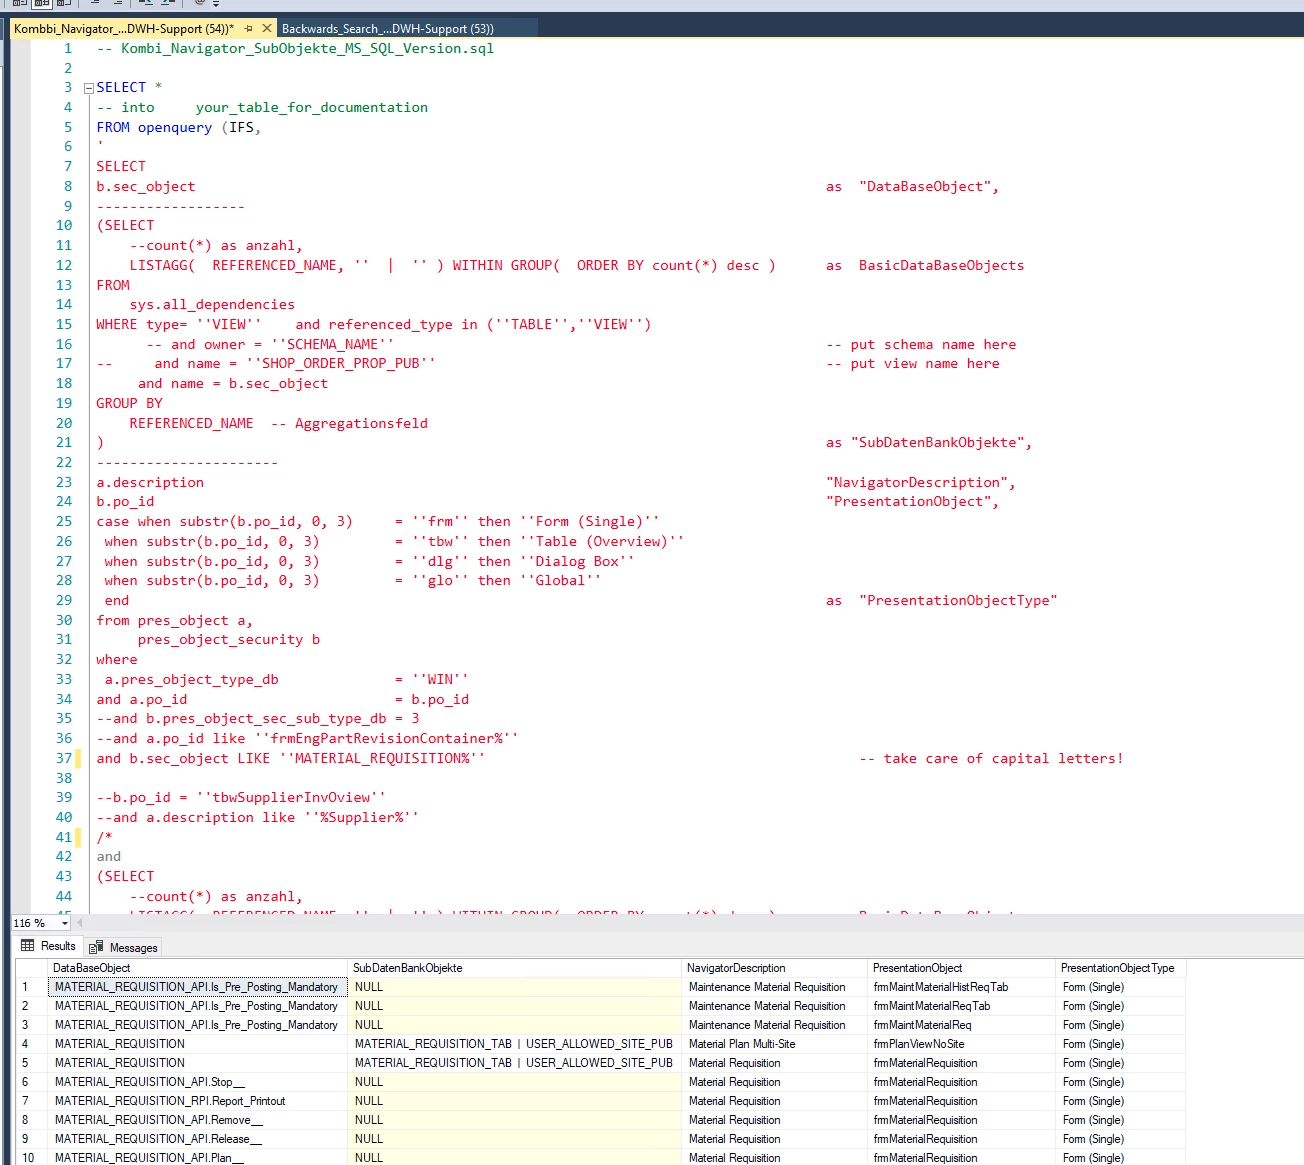Click the results grid select-all corner cell

click(32, 968)
